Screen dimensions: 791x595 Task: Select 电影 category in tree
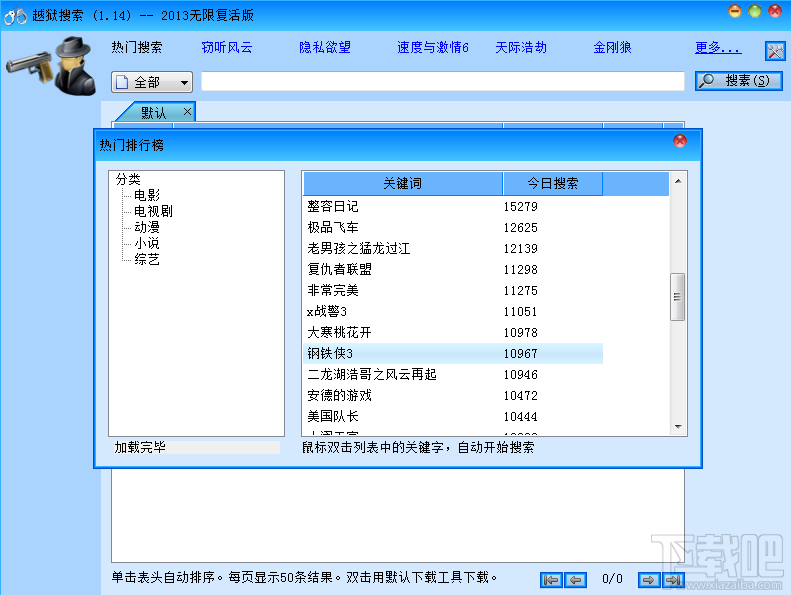[147, 195]
